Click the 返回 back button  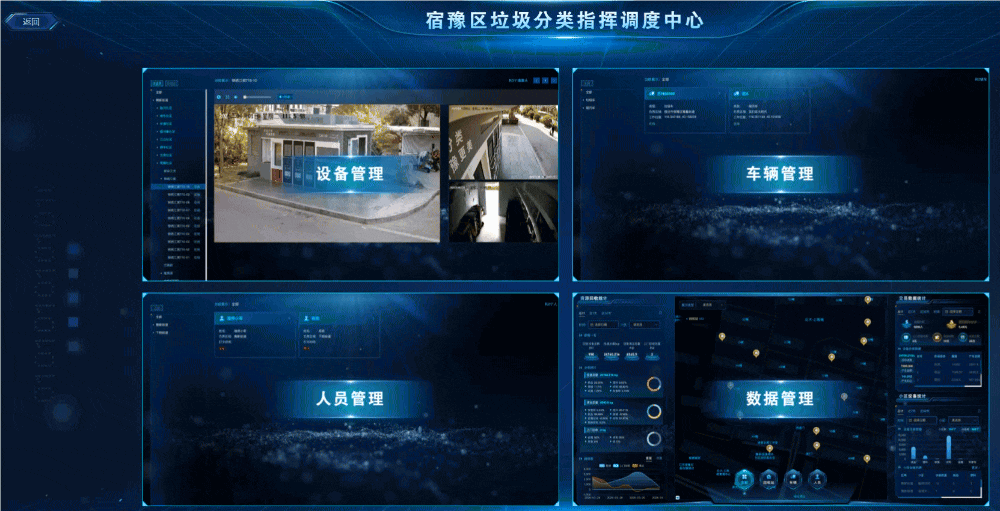pyautogui.click(x=30, y=21)
